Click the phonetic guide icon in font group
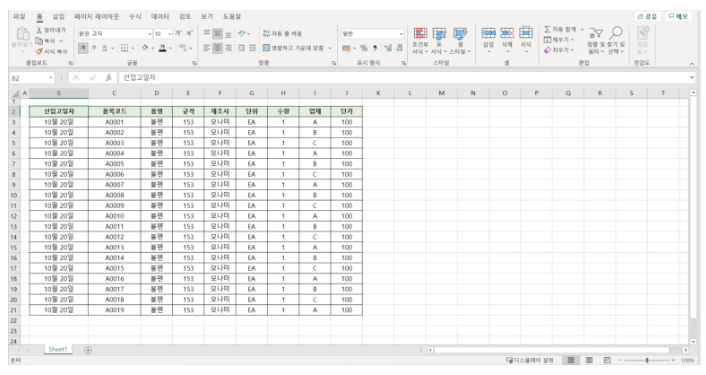 (x=182, y=48)
